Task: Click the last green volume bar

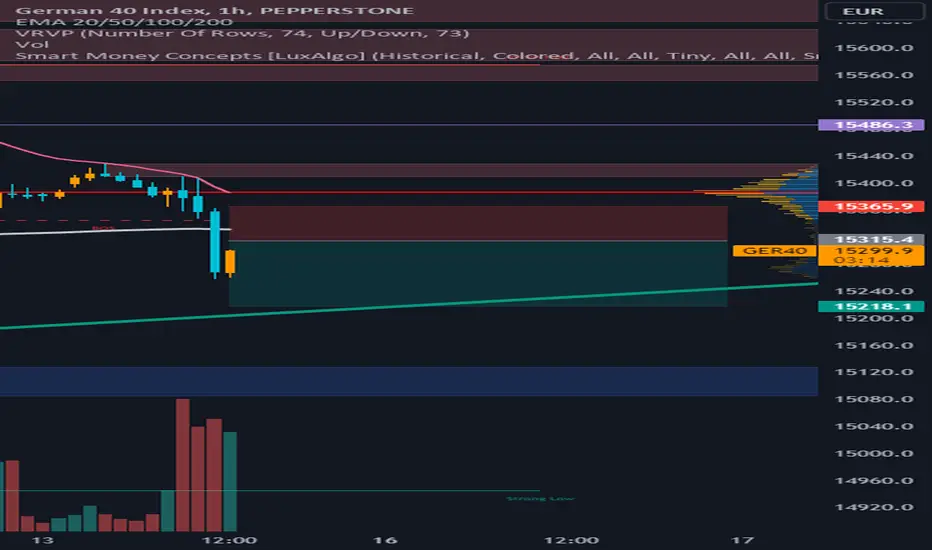Action: [230, 482]
